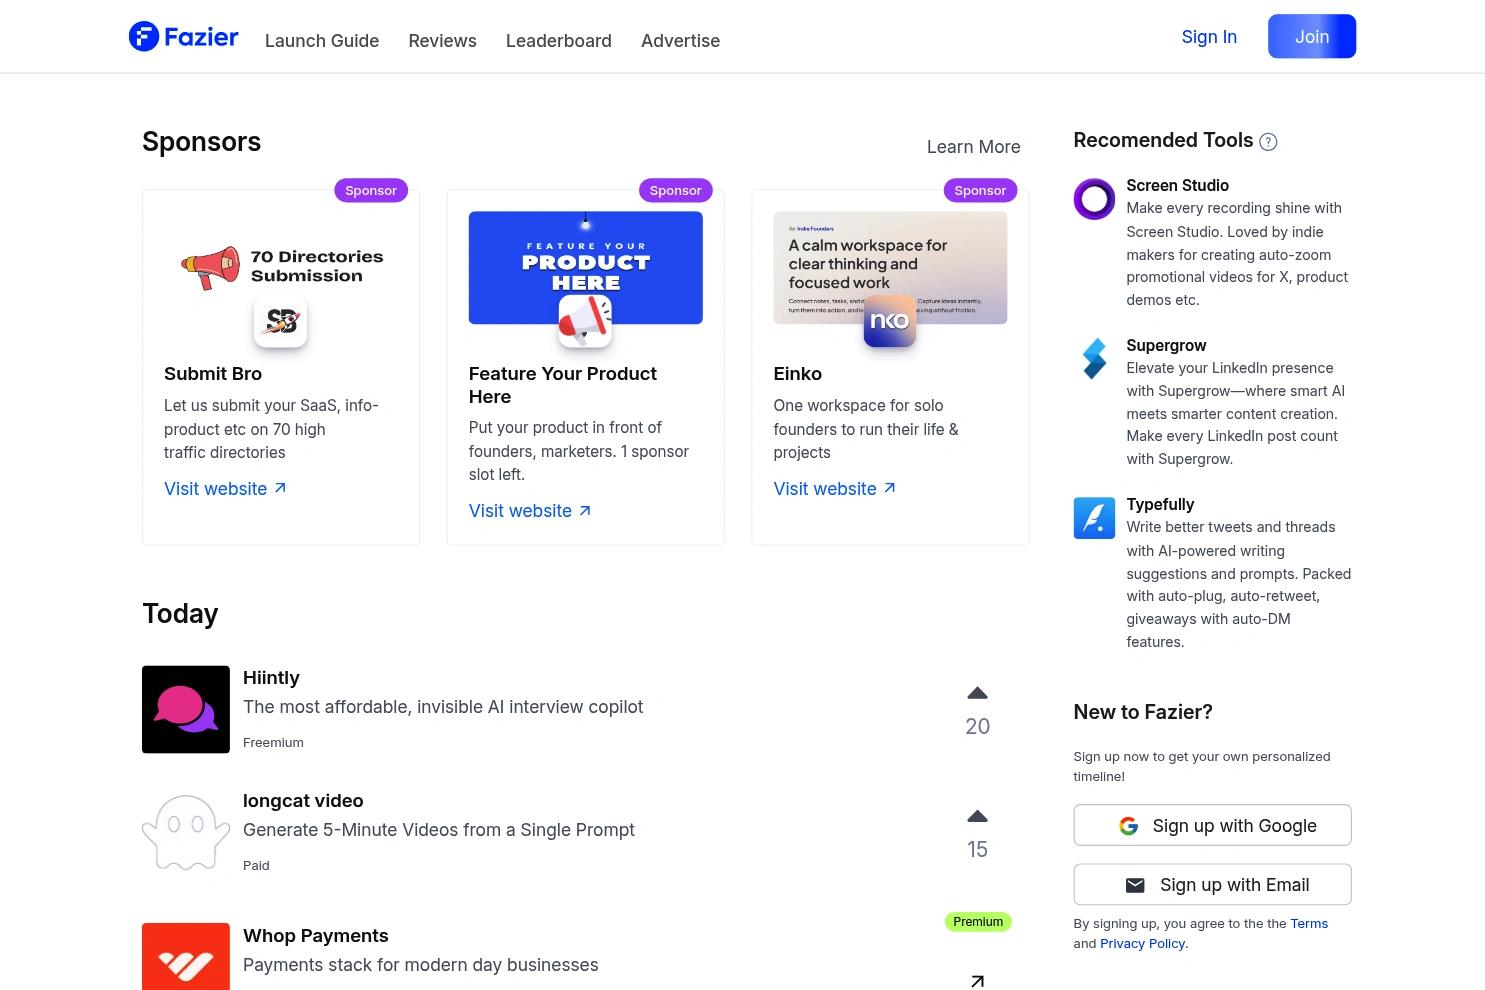Go to the Reviews page
The width and height of the screenshot is (1485, 990).
pos(442,41)
